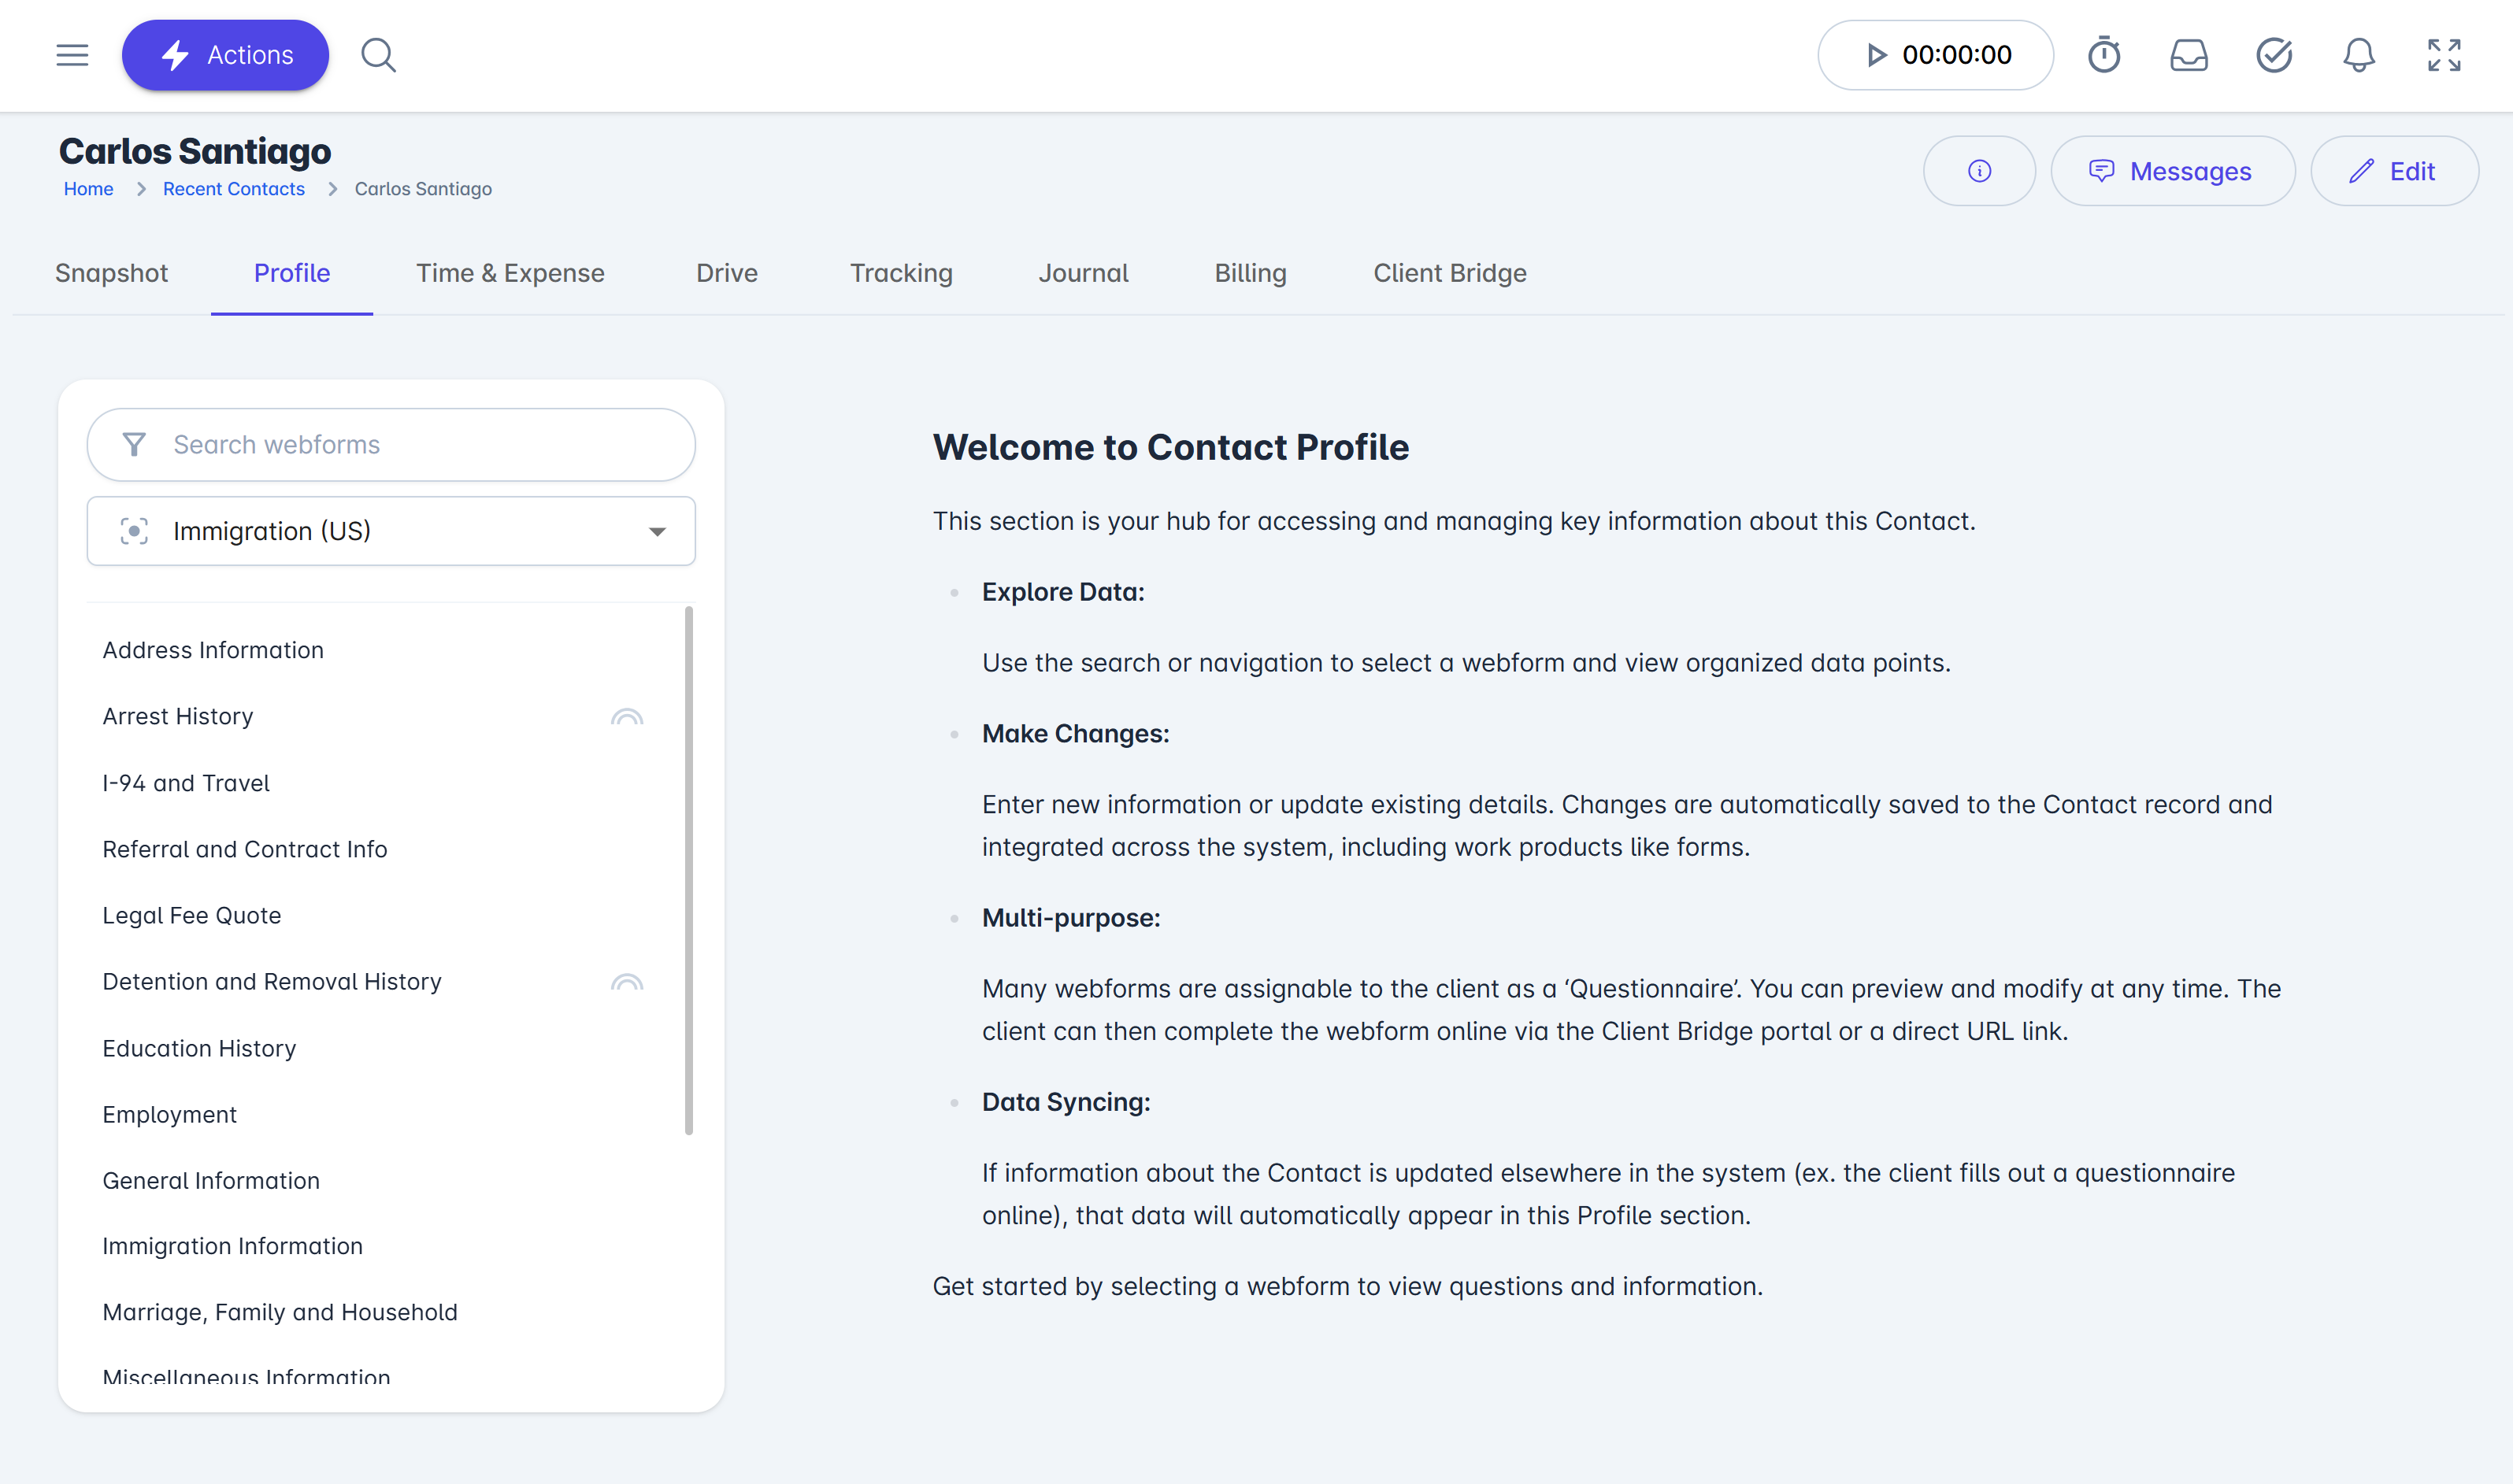Start the timer play button
The image size is (2513, 1484).
[x=1876, y=55]
